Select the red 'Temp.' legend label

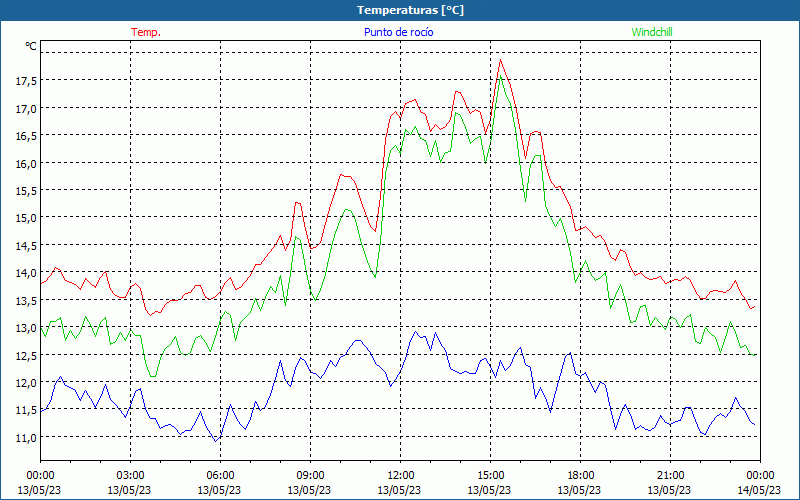point(146,32)
